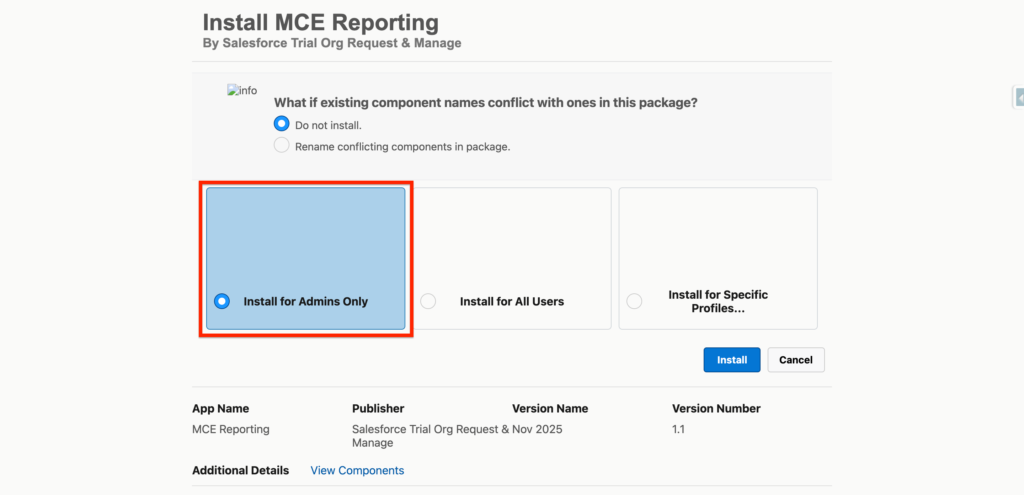This screenshot has height=495, width=1024.
Task: Select the Install for Admins Only radio
Action: click(222, 301)
